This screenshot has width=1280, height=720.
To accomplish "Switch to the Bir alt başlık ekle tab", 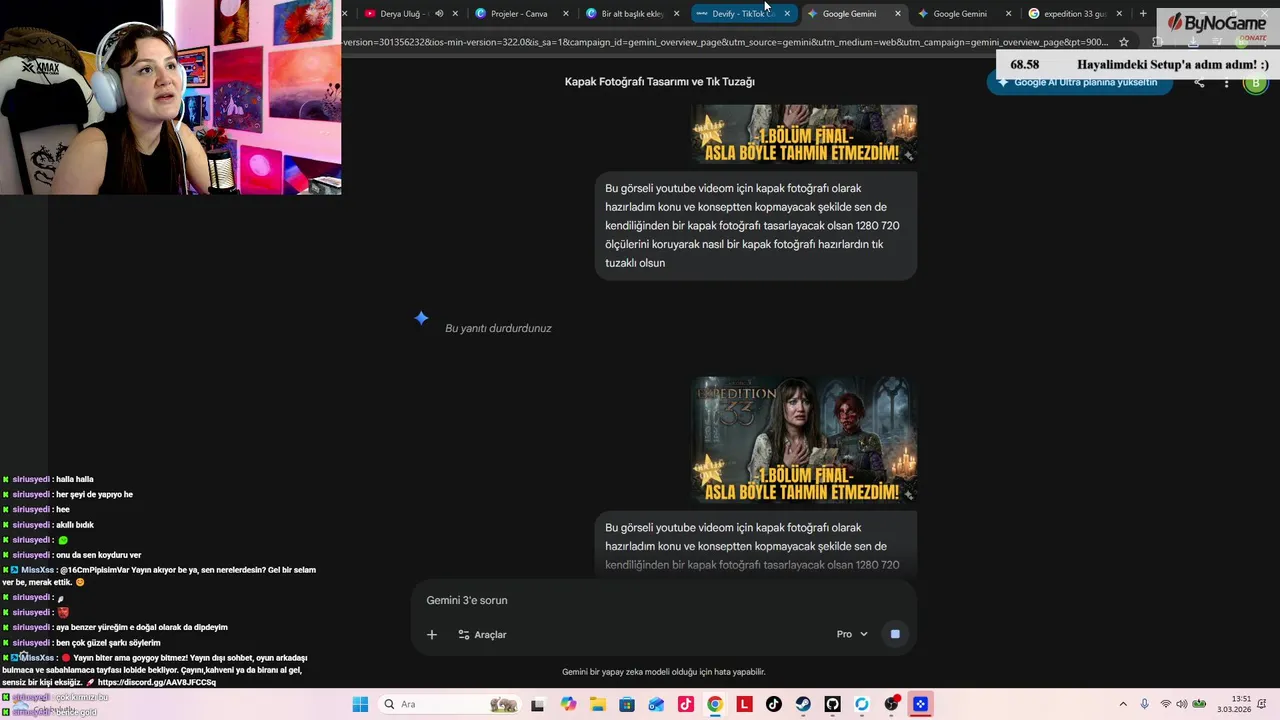I will pyautogui.click(x=631, y=14).
